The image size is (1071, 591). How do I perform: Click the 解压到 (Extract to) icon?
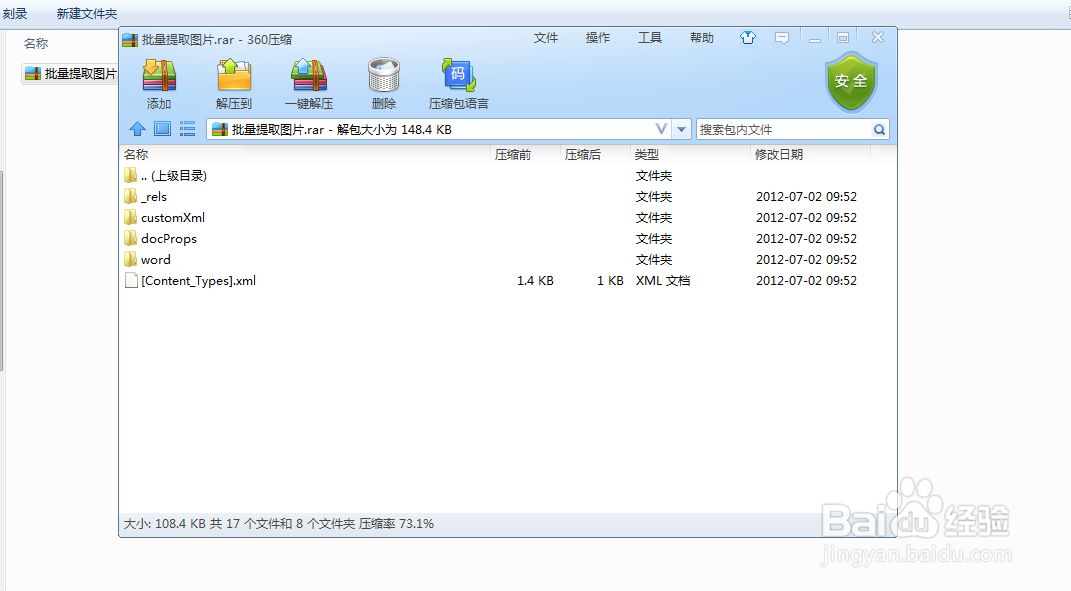click(x=234, y=76)
